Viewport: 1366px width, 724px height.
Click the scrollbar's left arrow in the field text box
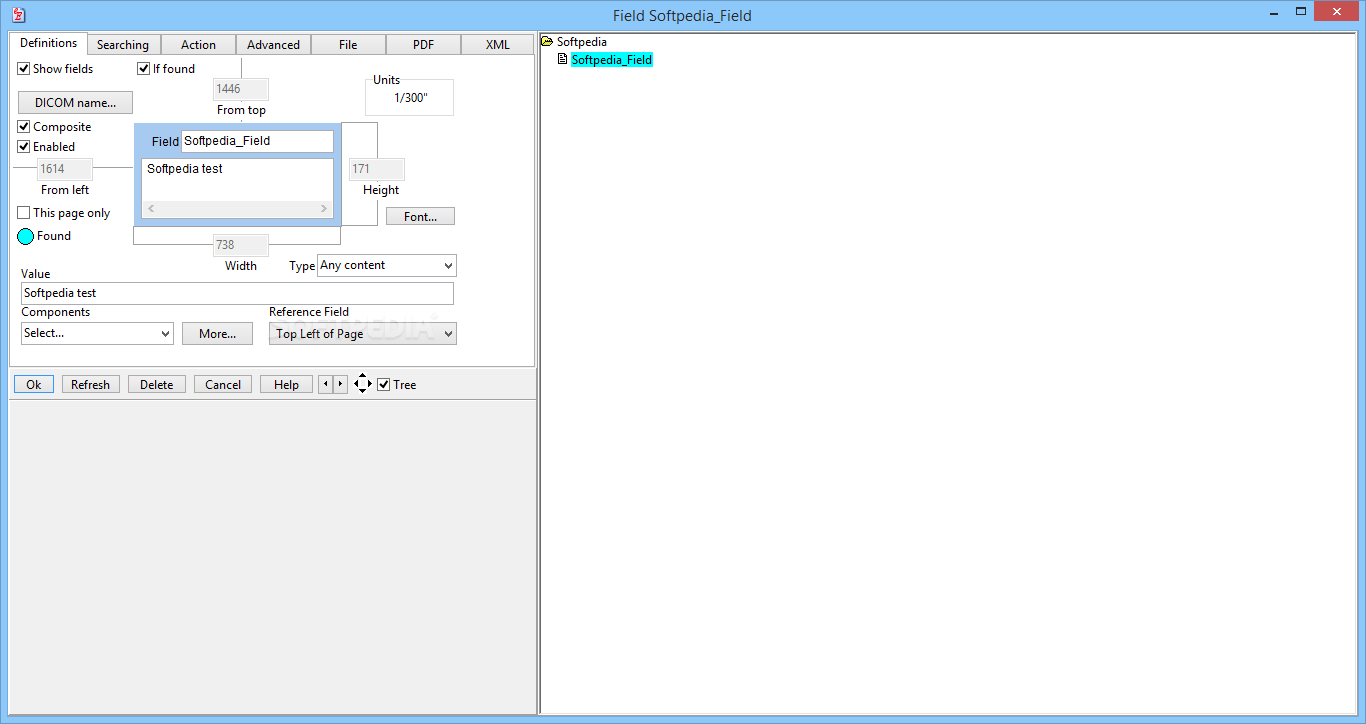coord(151,209)
